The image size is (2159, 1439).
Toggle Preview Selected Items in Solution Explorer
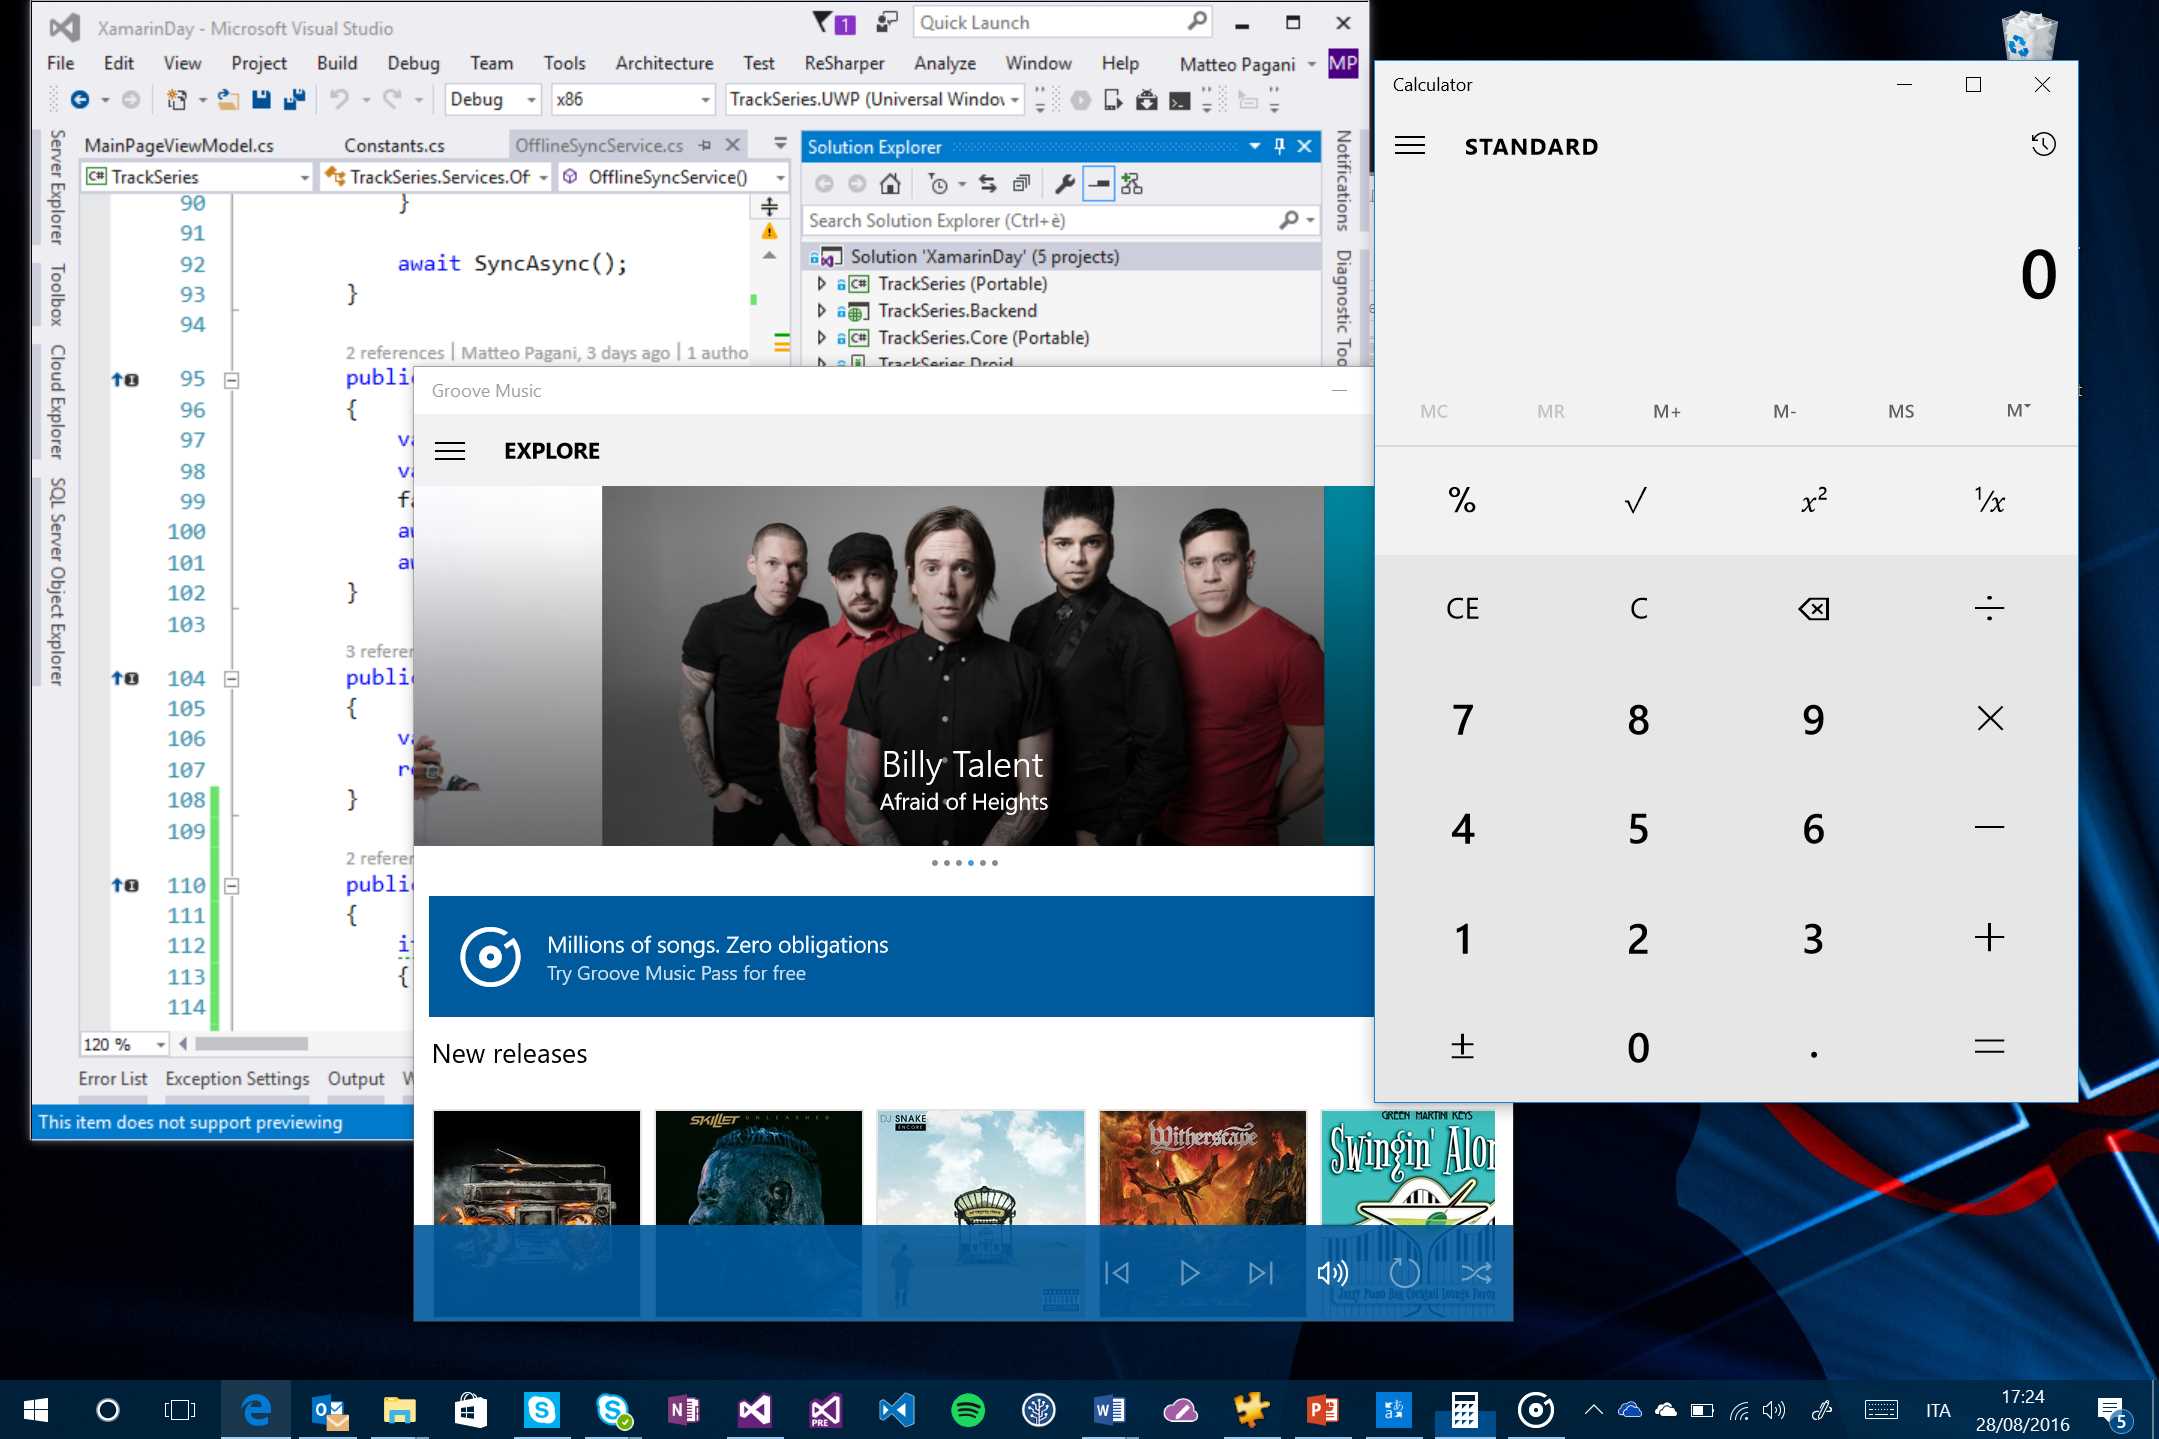[1098, 184]
